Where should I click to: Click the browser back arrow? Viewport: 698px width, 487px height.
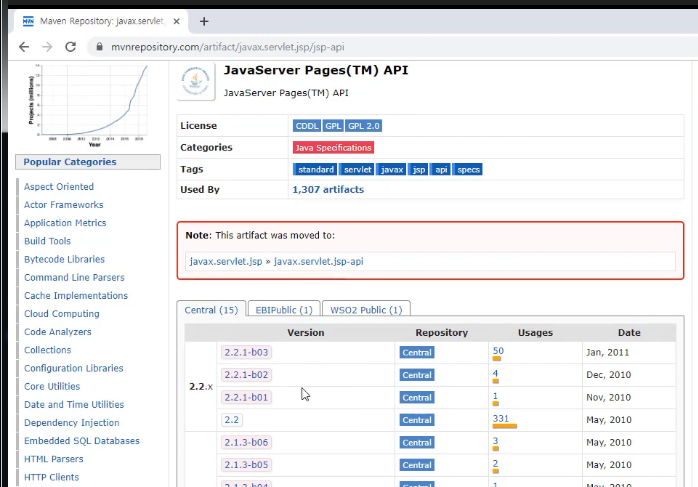click(x=24, y=47)
